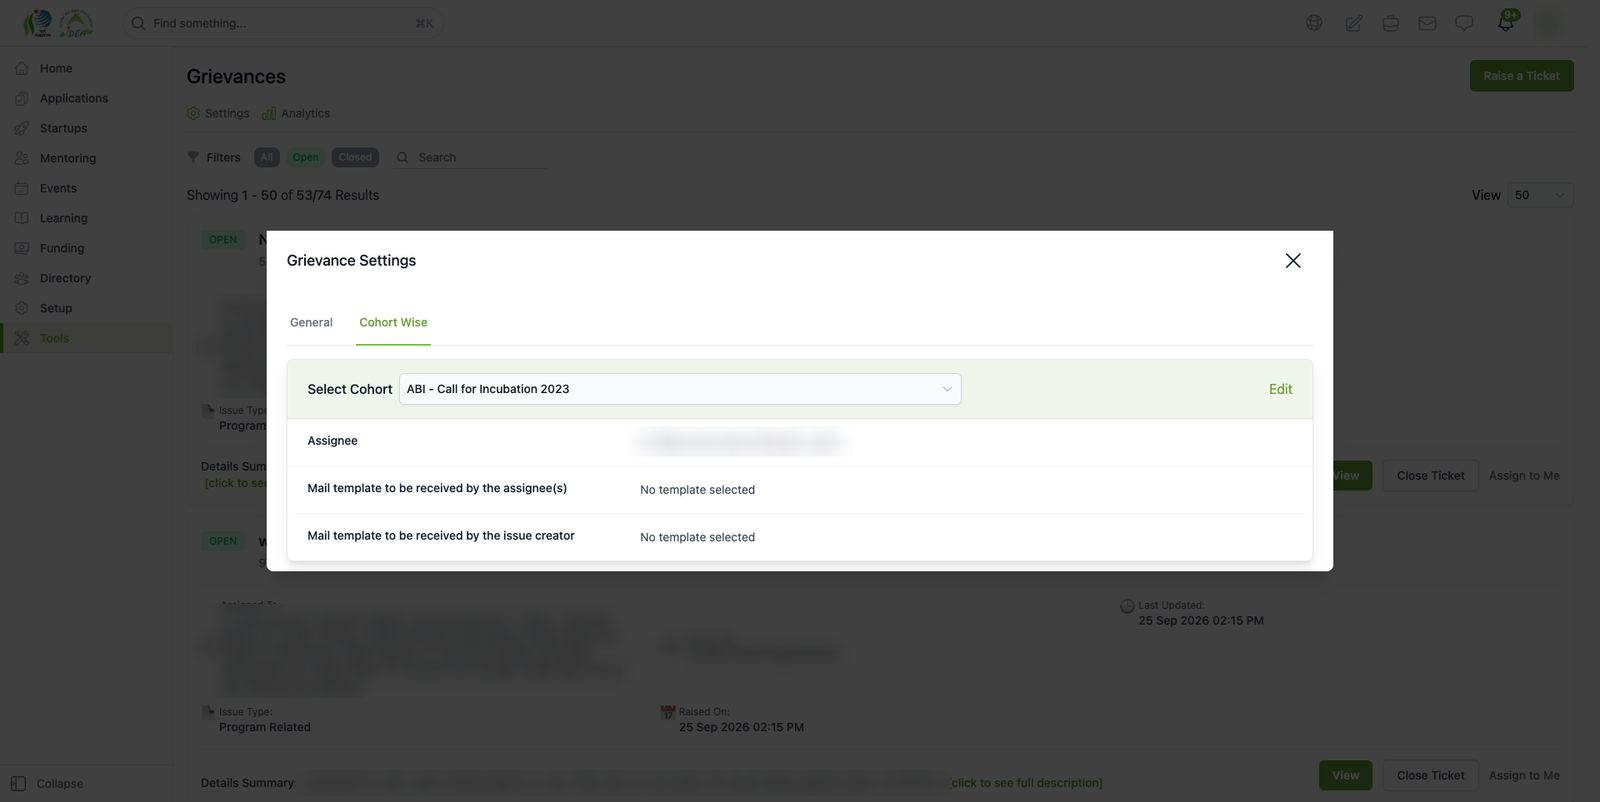Click the platform logo

[58, 23]
